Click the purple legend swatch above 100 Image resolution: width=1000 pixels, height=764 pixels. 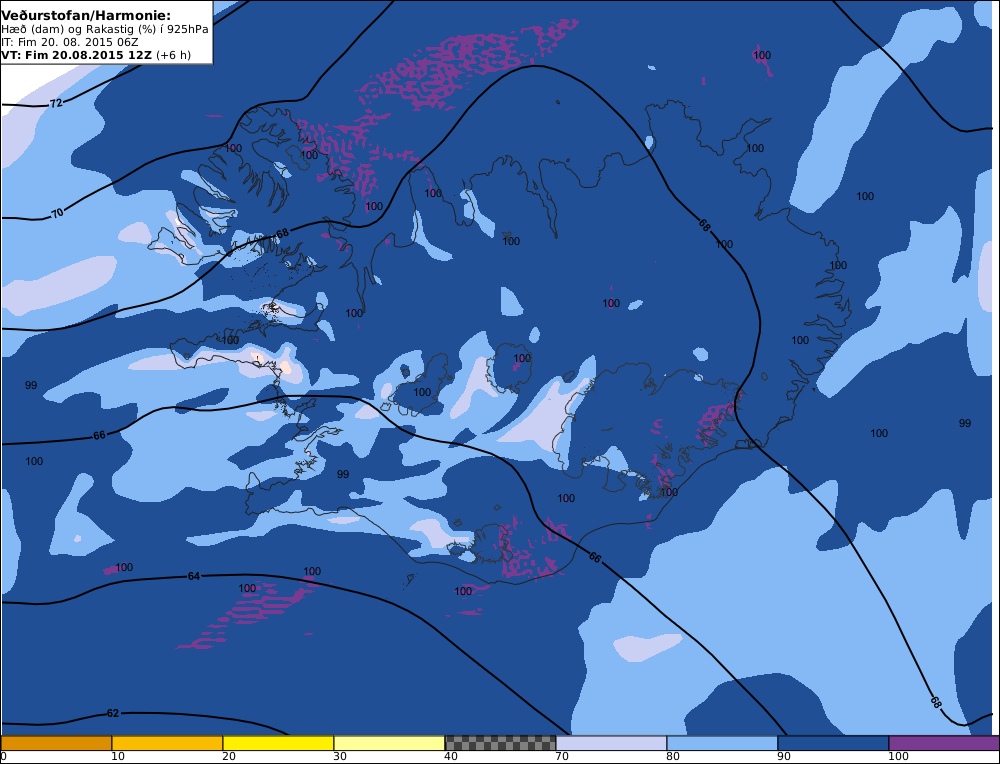944,743
